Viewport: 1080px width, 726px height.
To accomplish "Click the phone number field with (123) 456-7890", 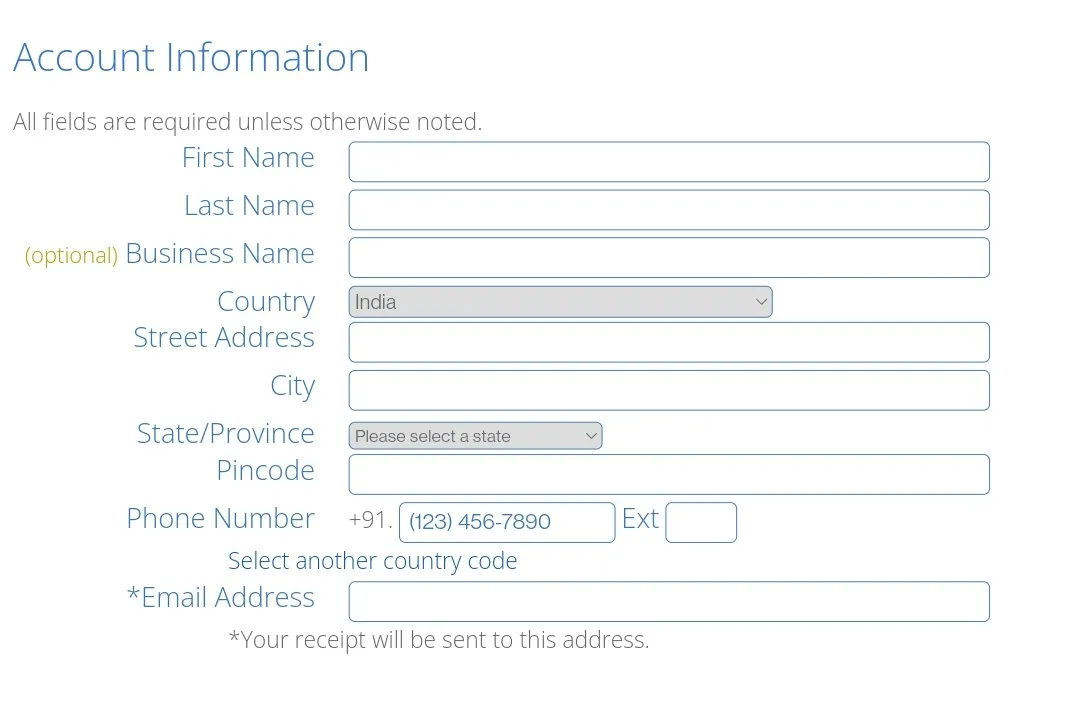I will point(507,523).
